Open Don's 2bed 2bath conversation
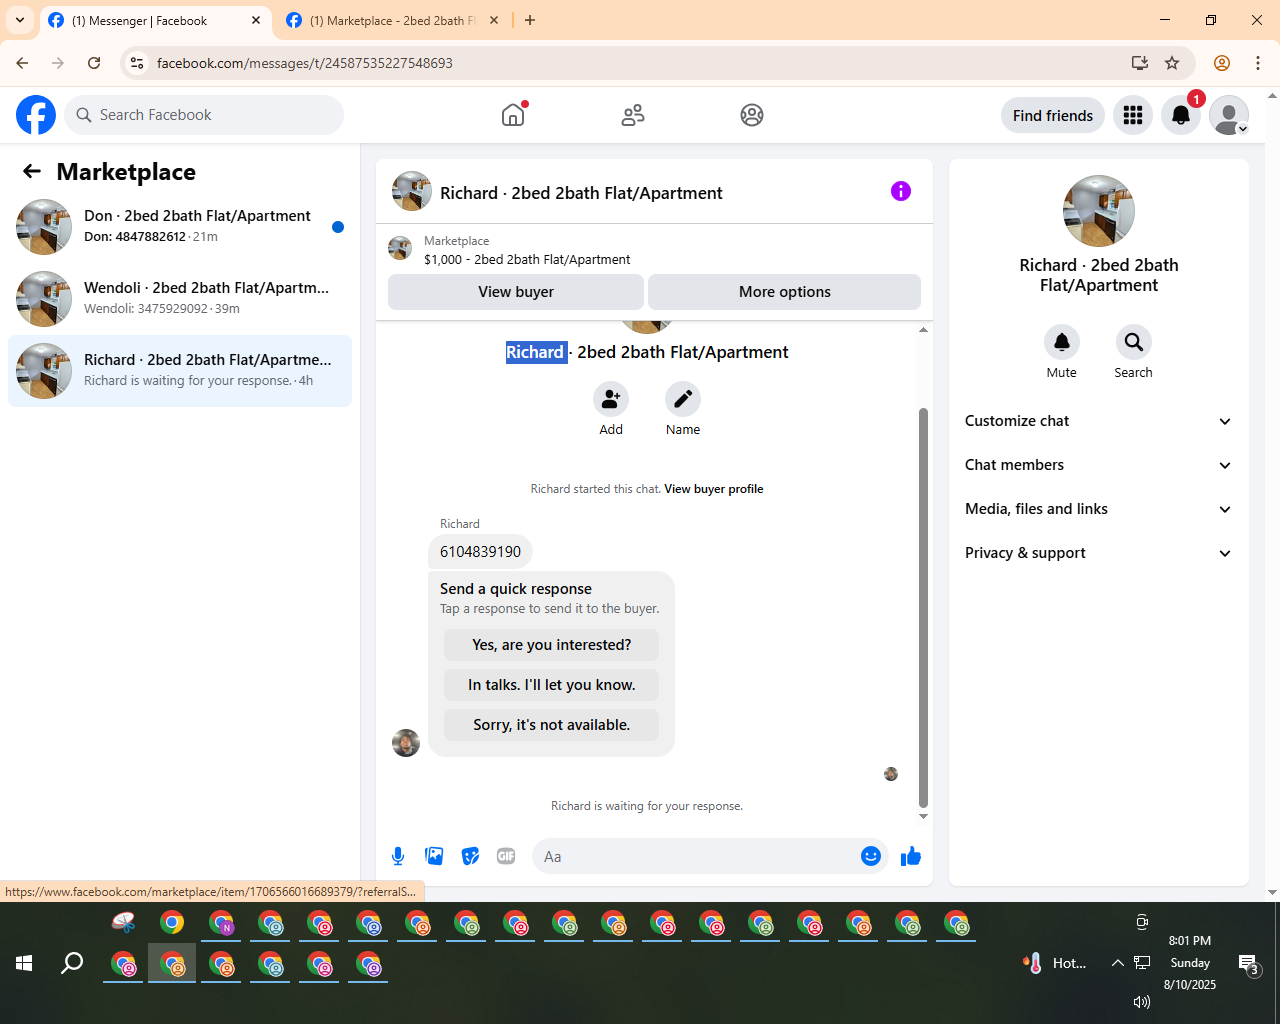 pos(180,227)
